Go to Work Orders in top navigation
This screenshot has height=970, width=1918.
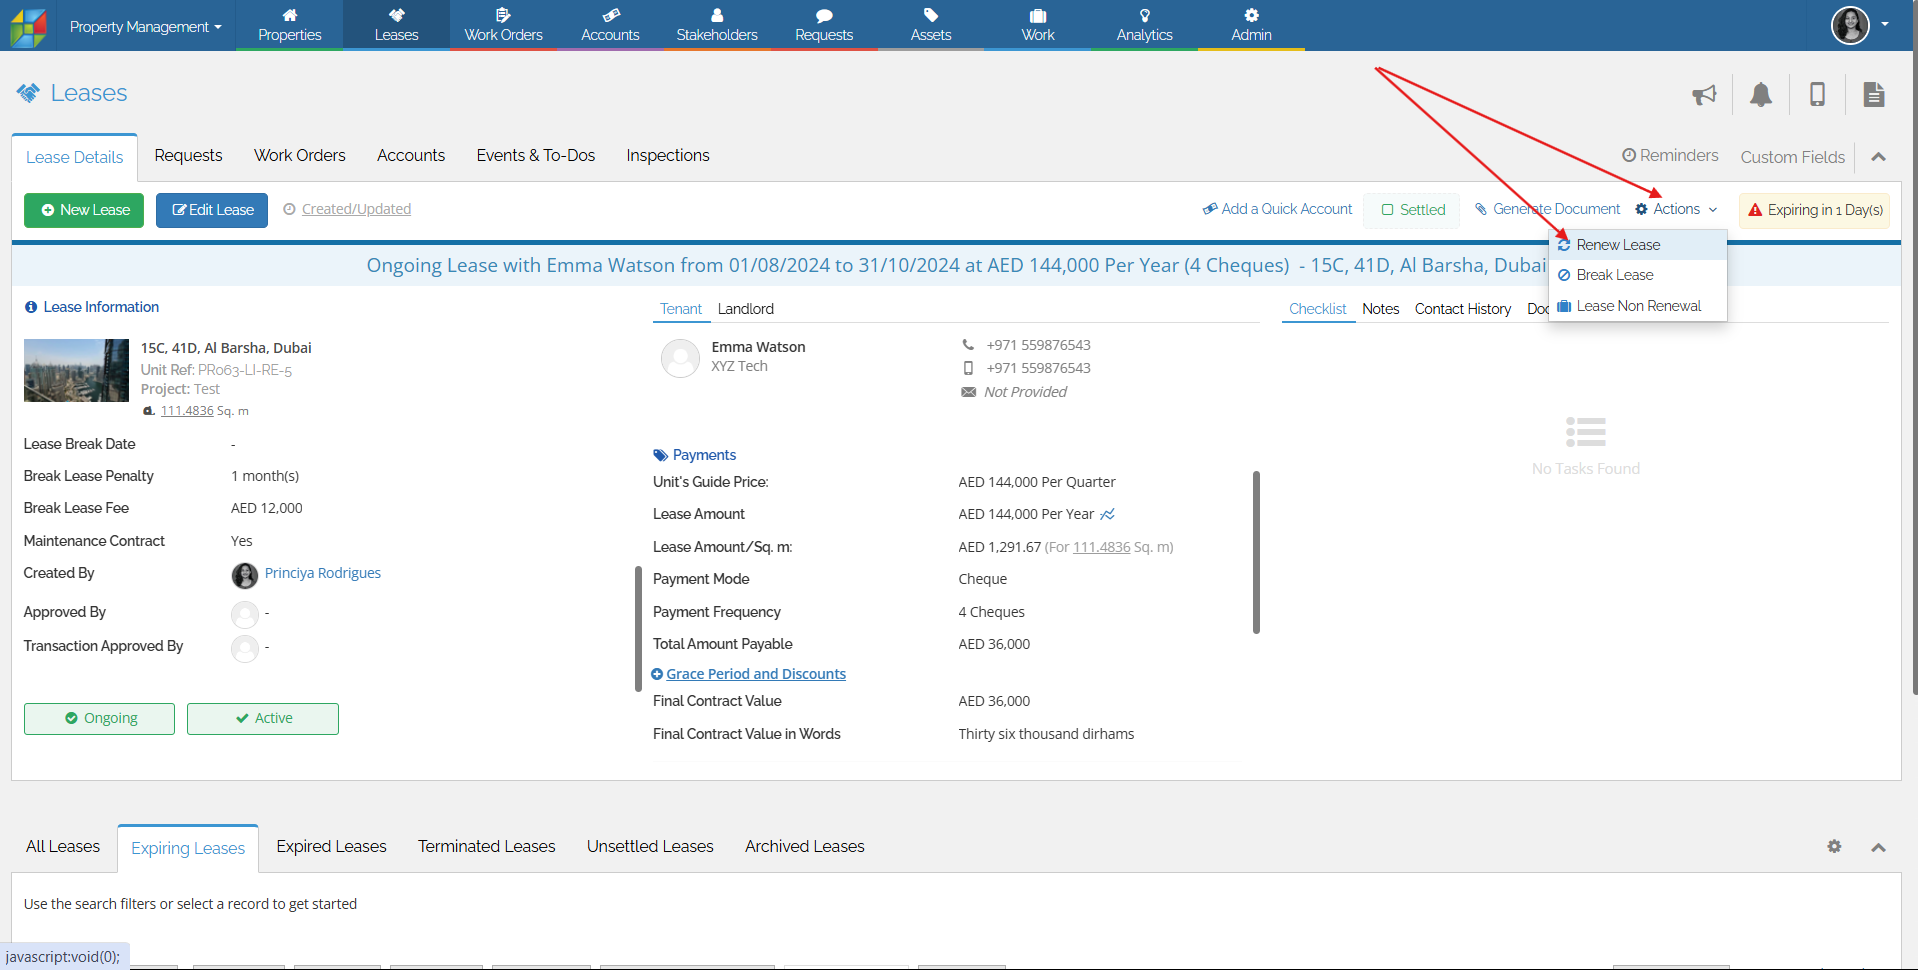pyautogui.click(x=503, y=25)
